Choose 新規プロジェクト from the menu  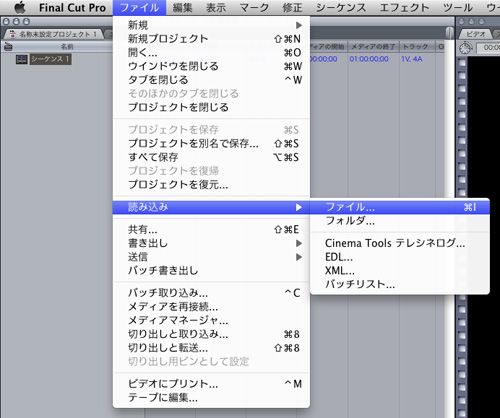[x=211, y=39]
